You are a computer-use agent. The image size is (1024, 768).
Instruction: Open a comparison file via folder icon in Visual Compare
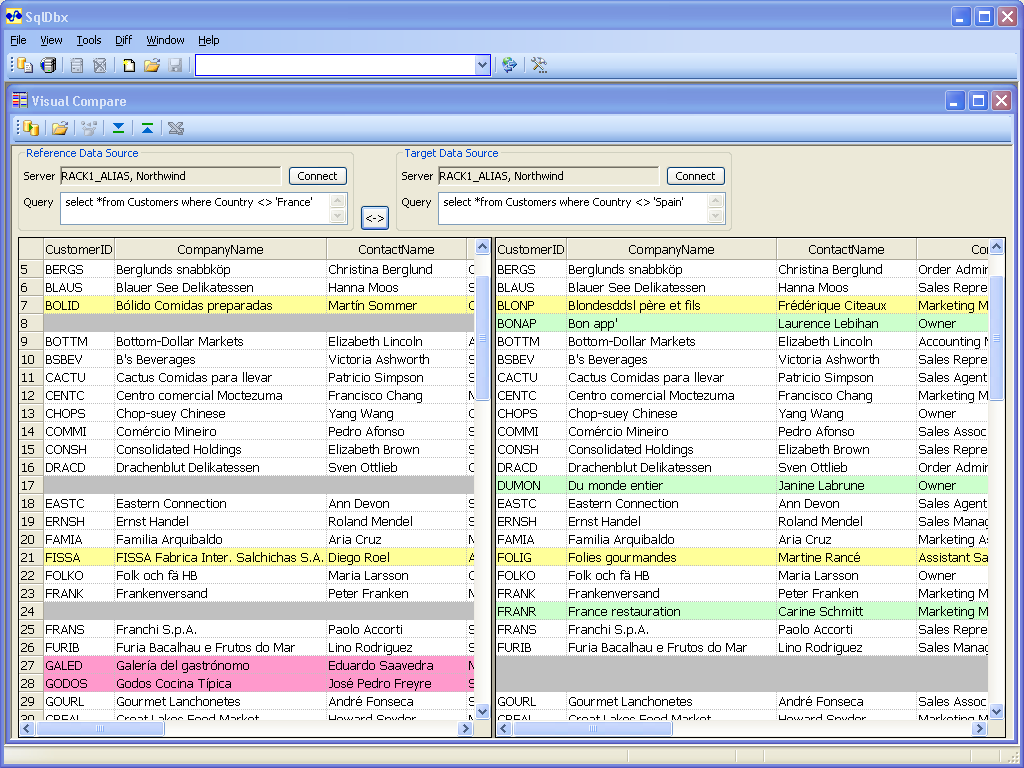[x=60, y=128]
